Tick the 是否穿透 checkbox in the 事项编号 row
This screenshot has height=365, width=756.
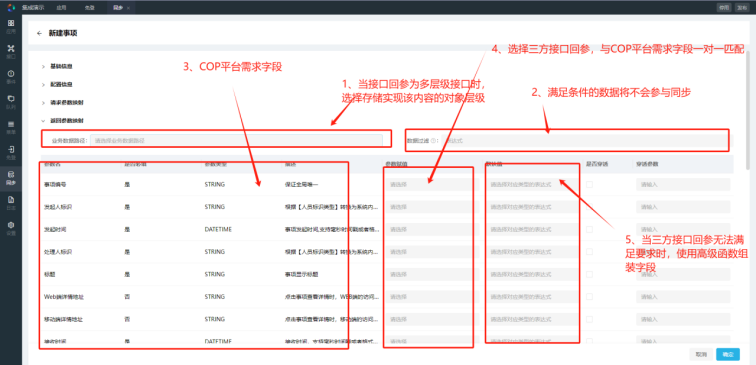(589, 184)
